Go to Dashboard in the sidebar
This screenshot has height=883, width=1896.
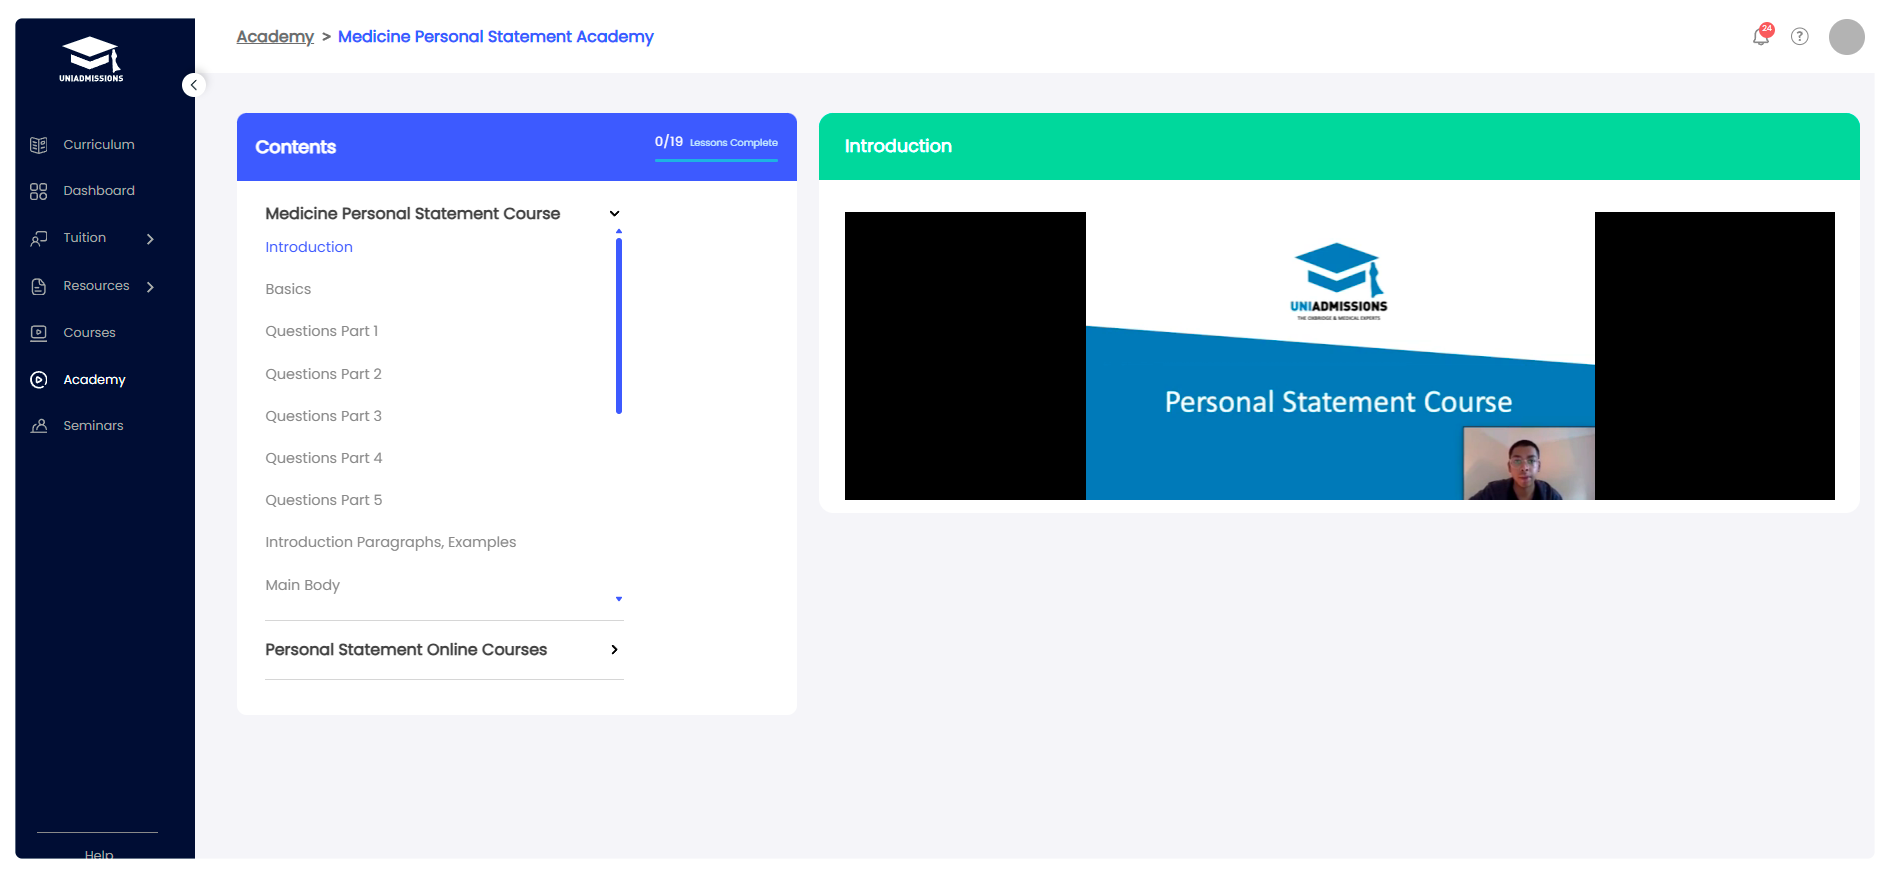click(x=99, y=191)
